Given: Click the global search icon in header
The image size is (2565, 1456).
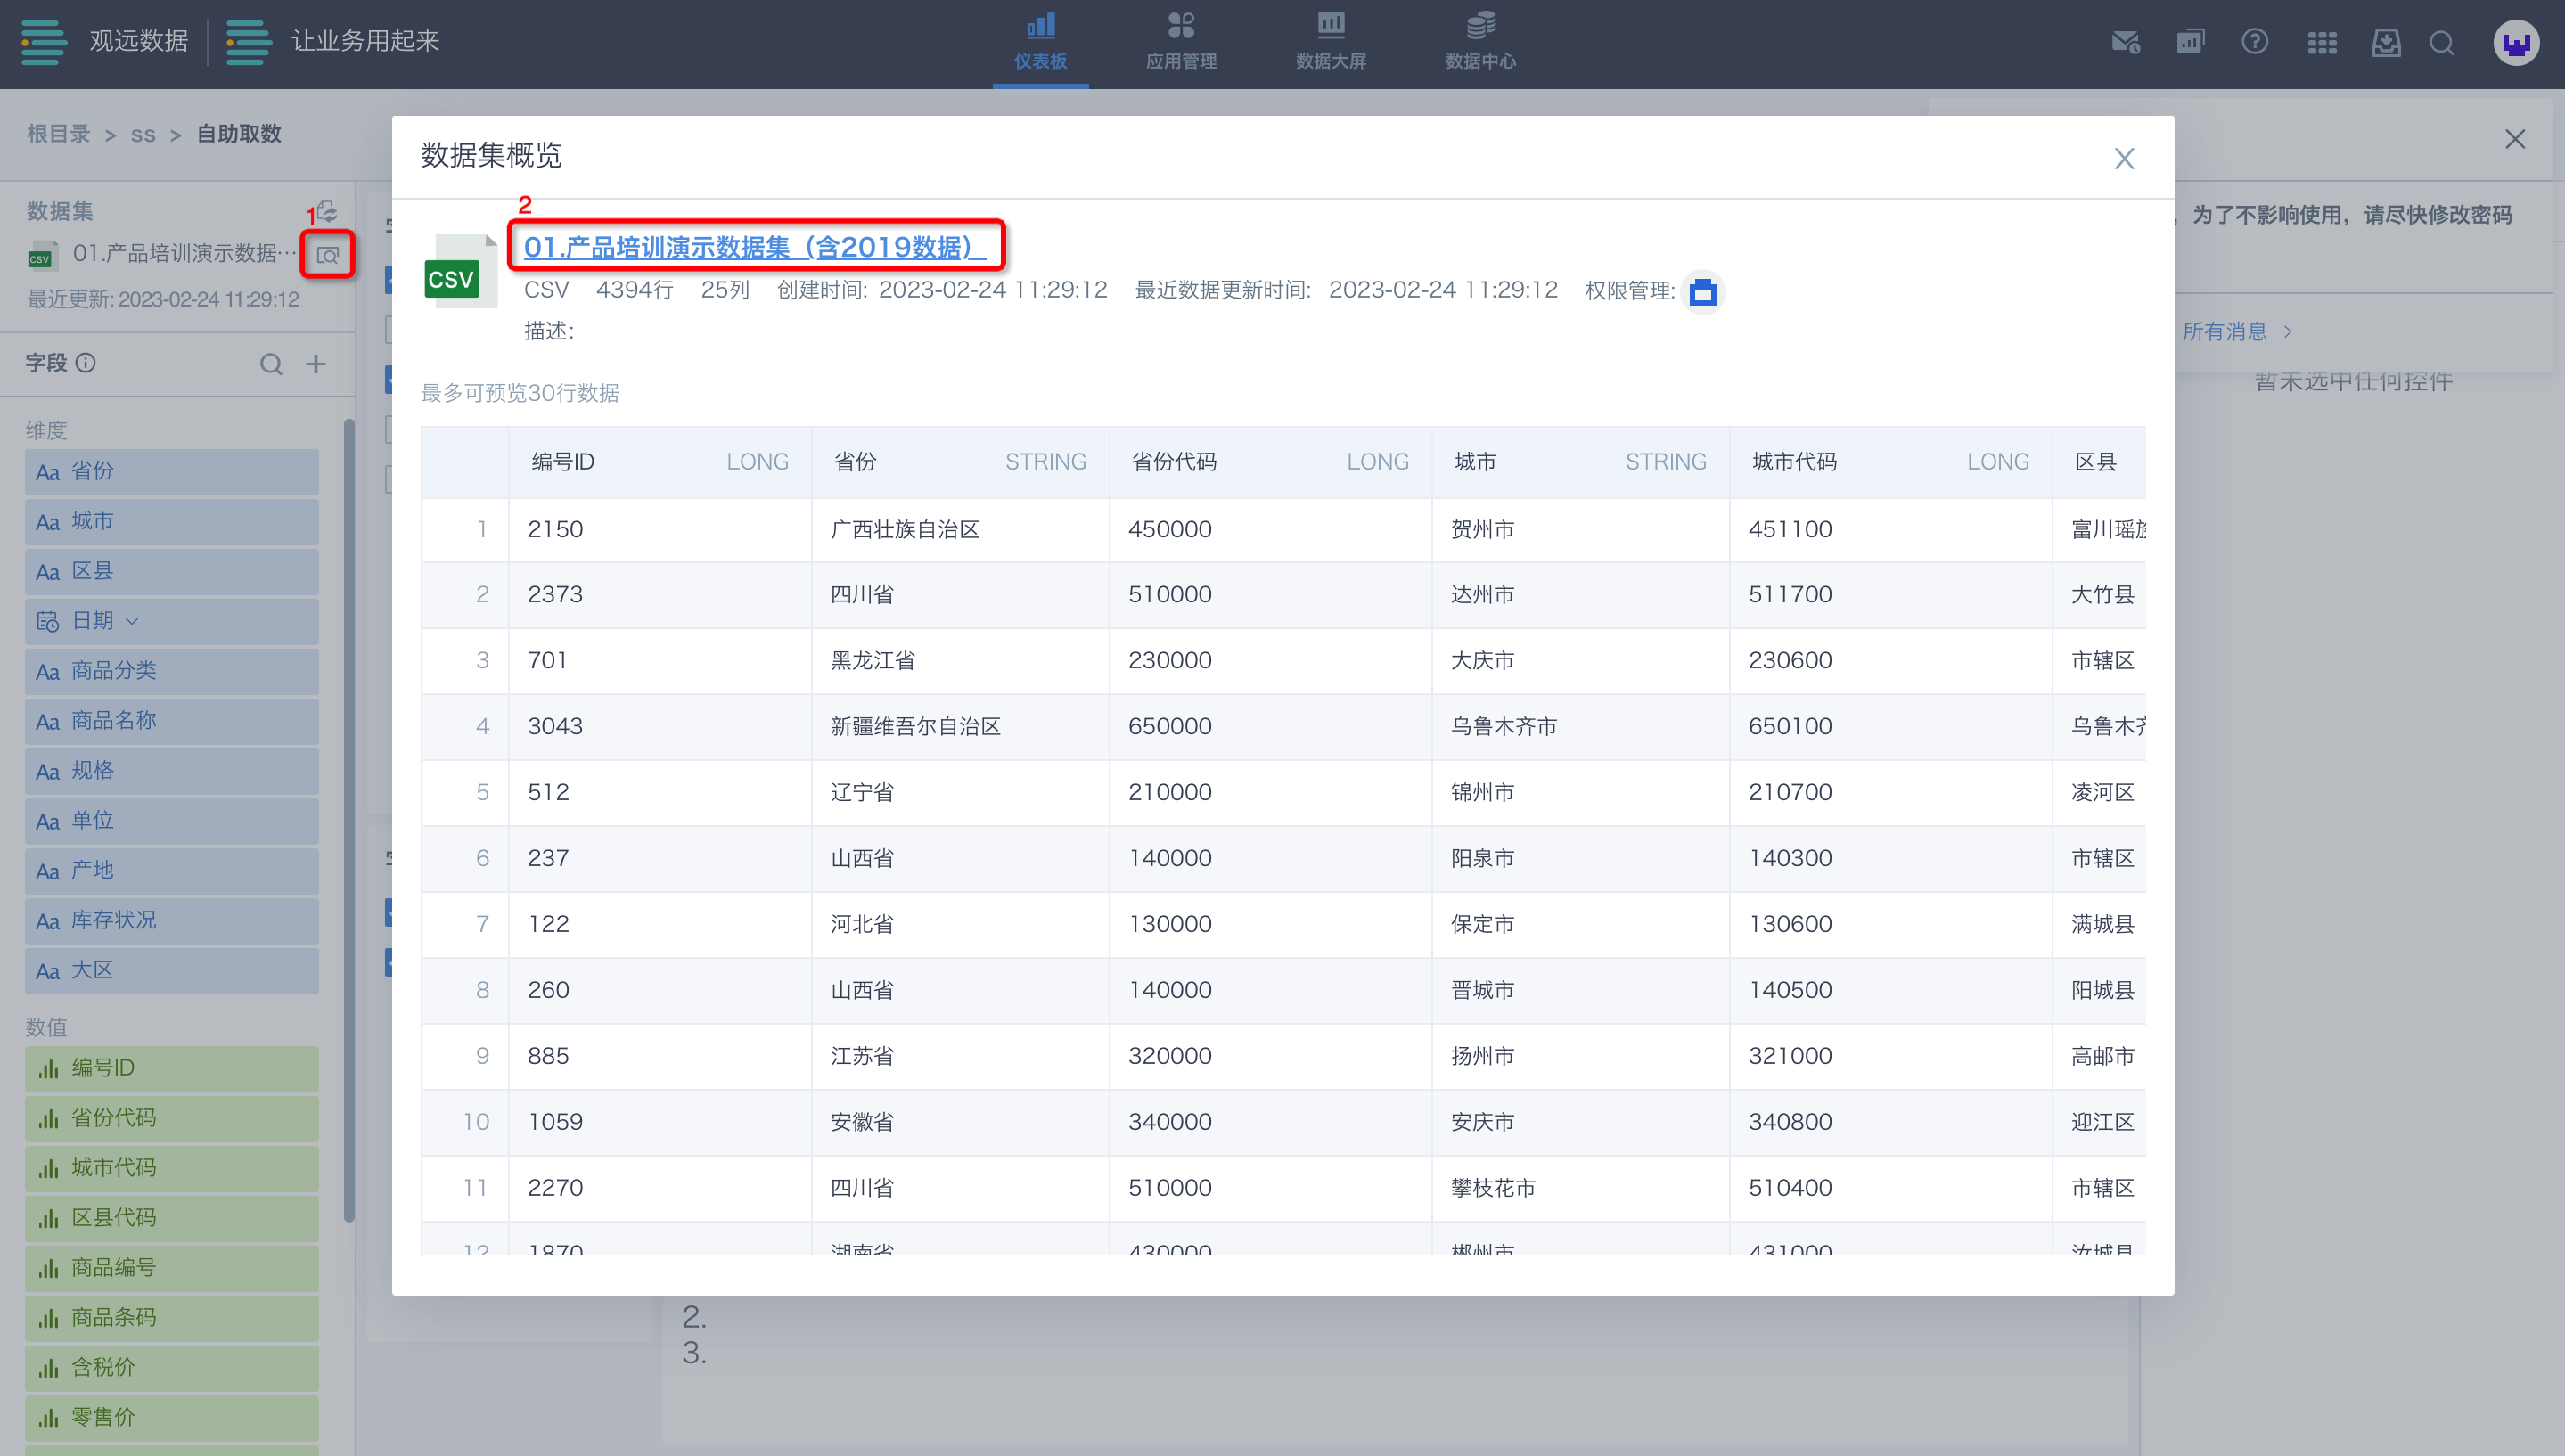Looking at the screenshot, I should pos(2441,42).
